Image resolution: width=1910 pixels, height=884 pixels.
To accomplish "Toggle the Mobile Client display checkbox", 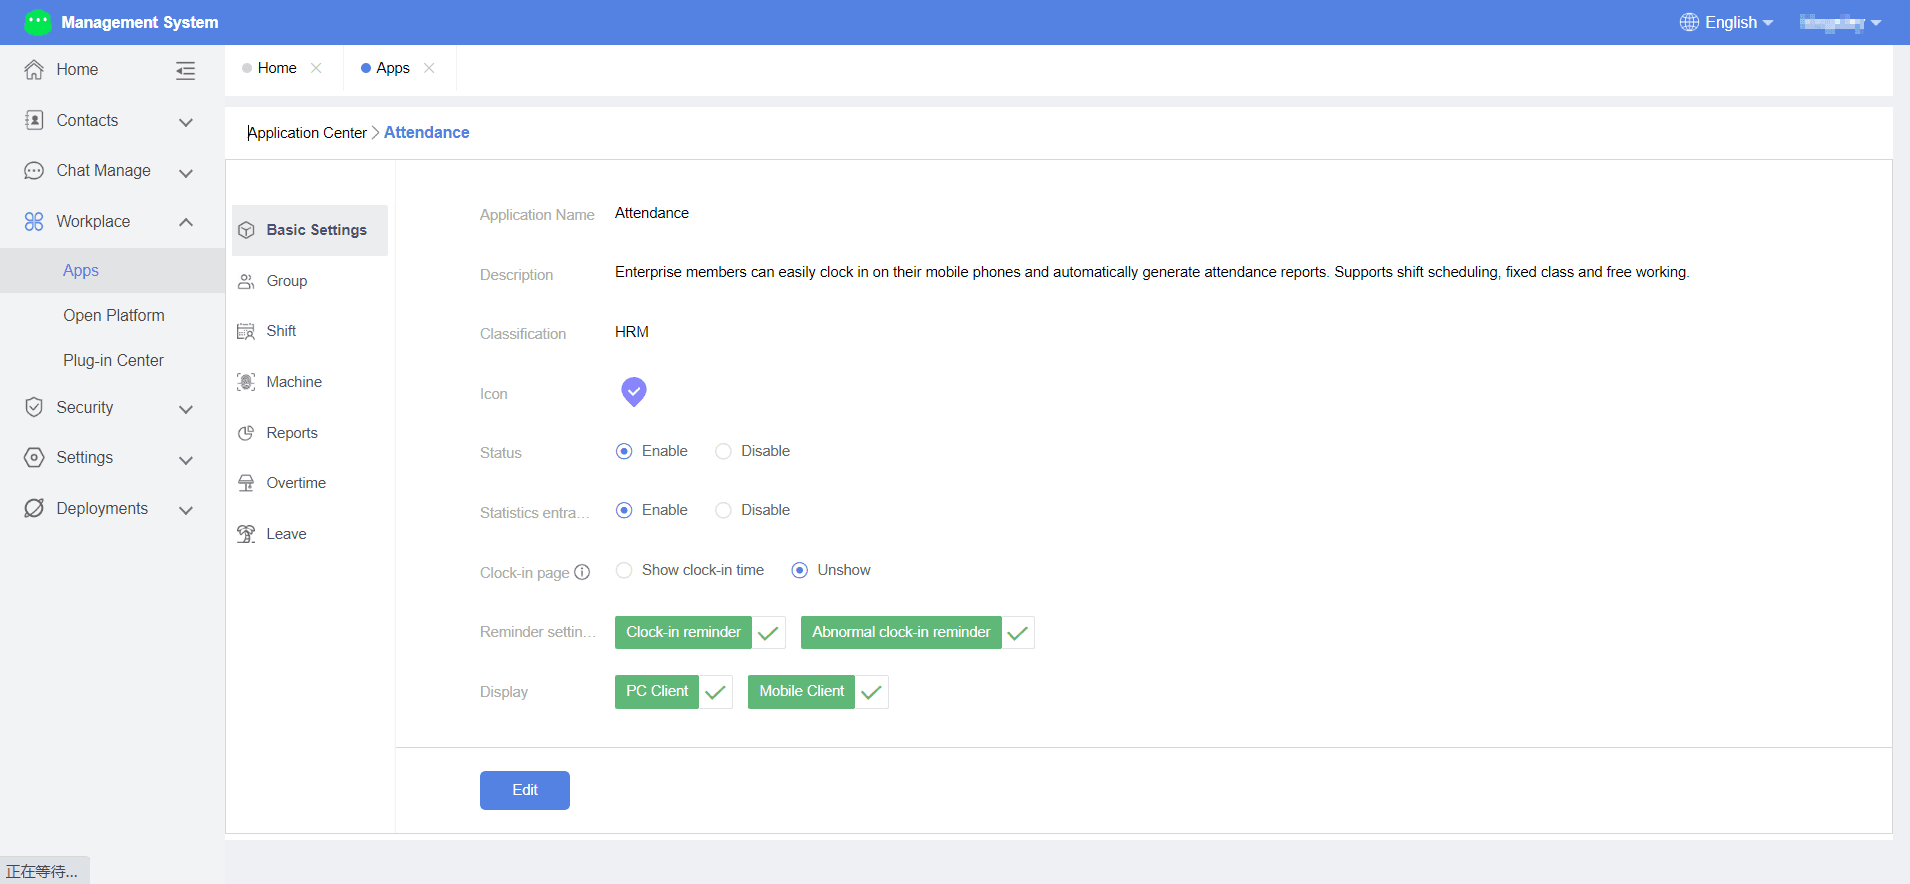I will click(871, 692).
